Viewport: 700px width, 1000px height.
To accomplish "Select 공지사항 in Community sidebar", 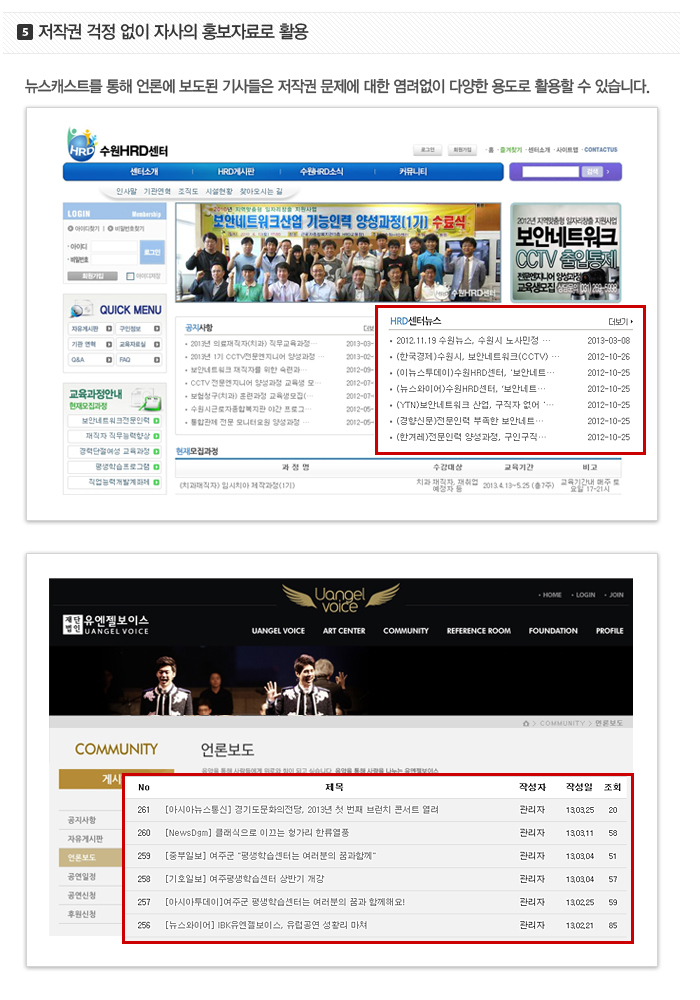I will [82, 820].
